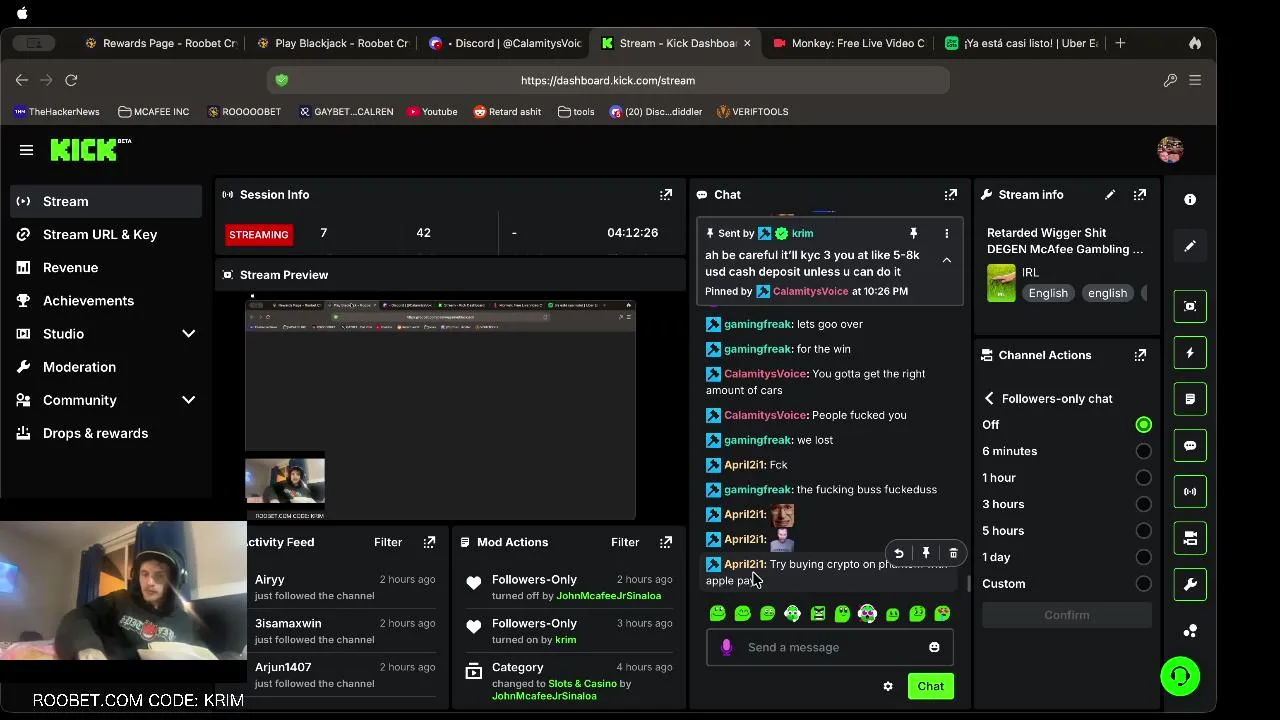Click the lightning bolt sidebar icon
Screen dimensions: 1280x720
[1190, 353]
